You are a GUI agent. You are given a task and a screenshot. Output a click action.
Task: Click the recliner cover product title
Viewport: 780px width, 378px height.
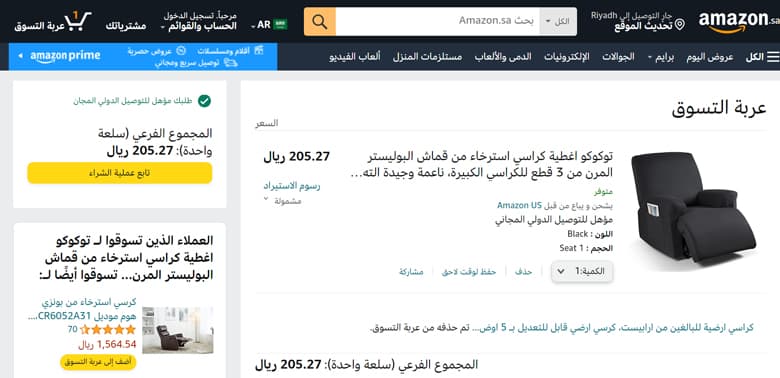[x=481, y=165]
